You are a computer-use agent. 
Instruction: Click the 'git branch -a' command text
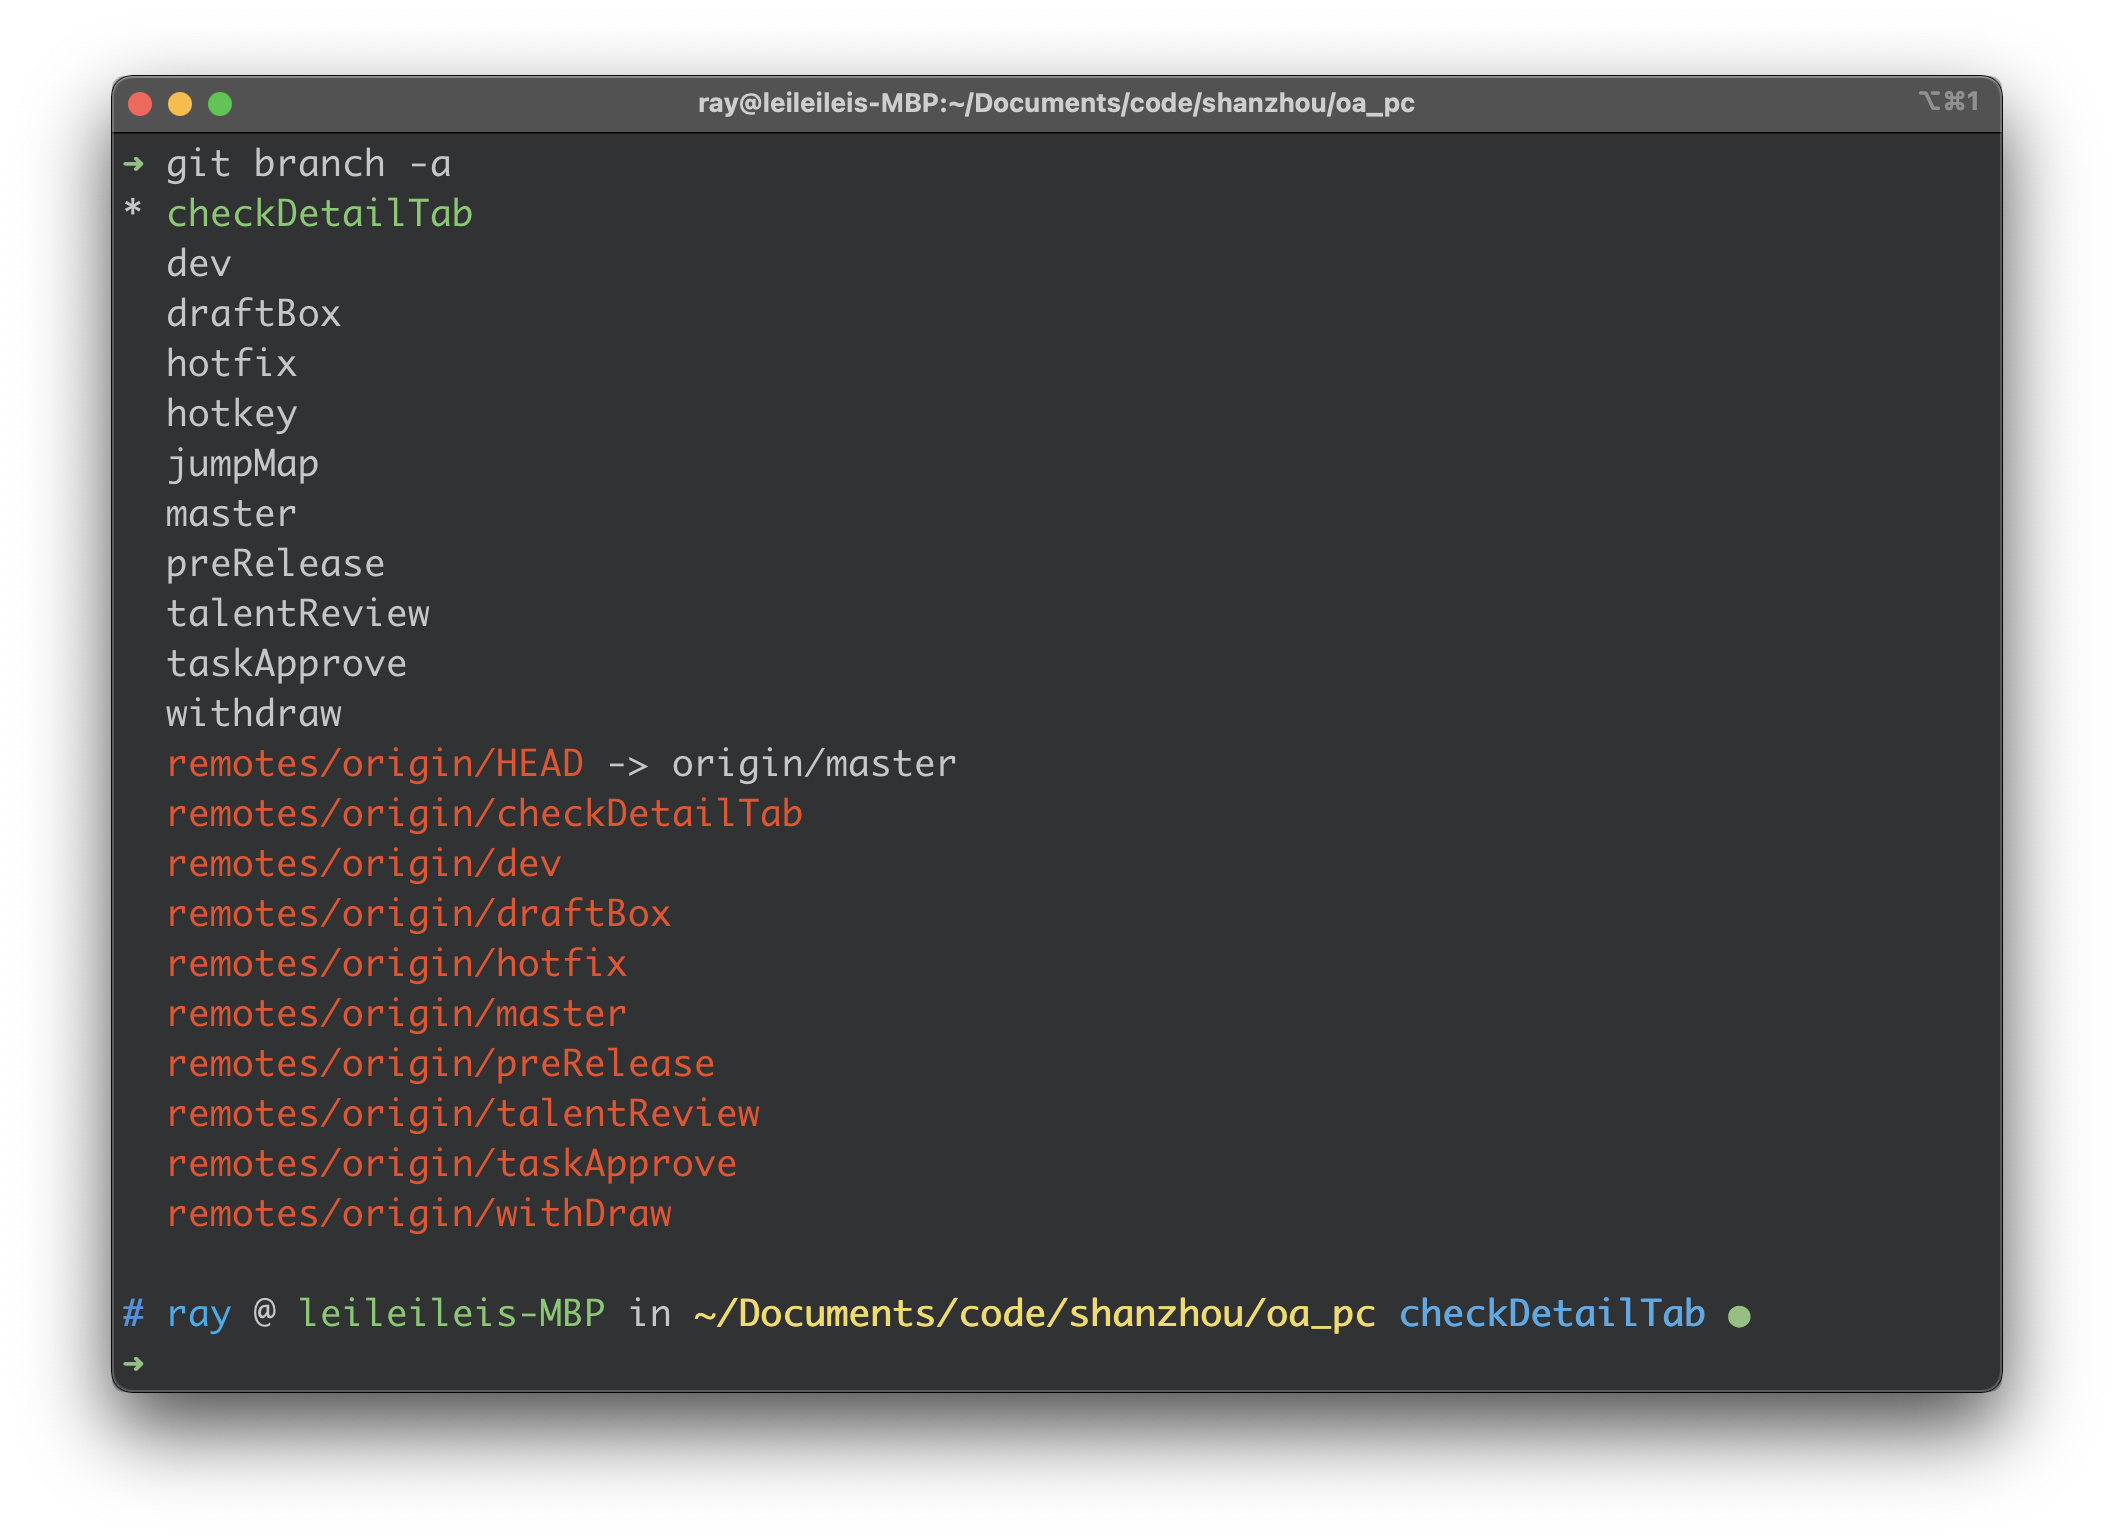309,164
